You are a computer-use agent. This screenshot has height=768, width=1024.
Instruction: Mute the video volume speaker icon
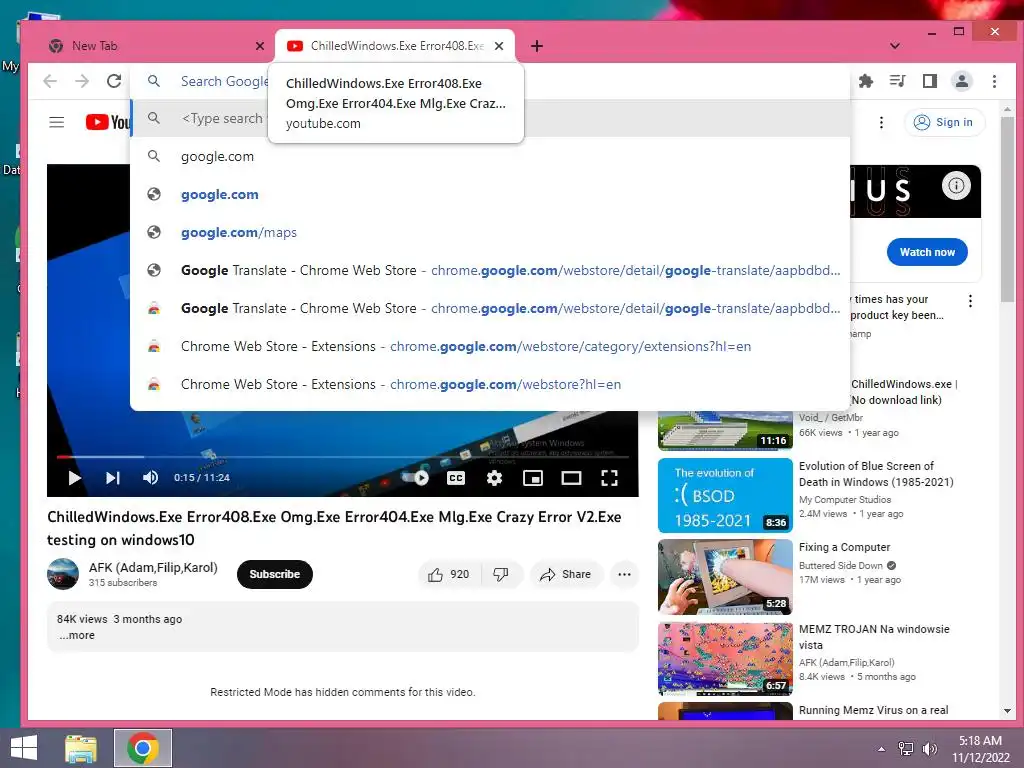tap(150, 478)
